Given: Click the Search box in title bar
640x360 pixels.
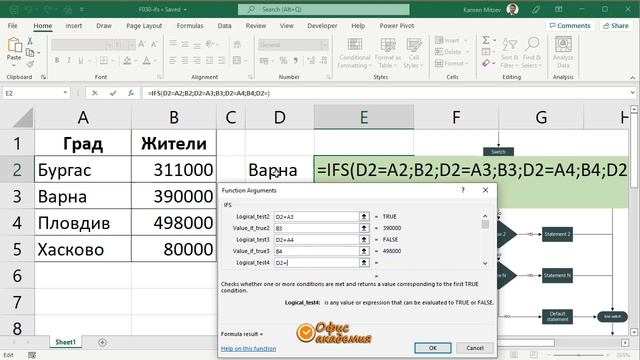Looking at the screenshot, I should [x=324, y=9].
